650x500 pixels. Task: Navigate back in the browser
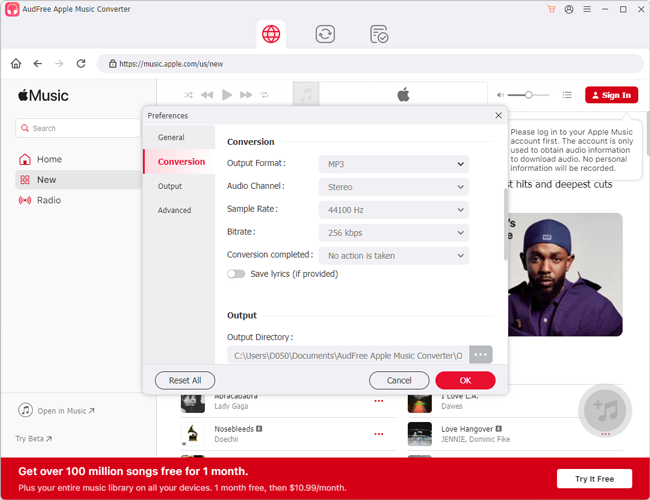tap(38, 63)
